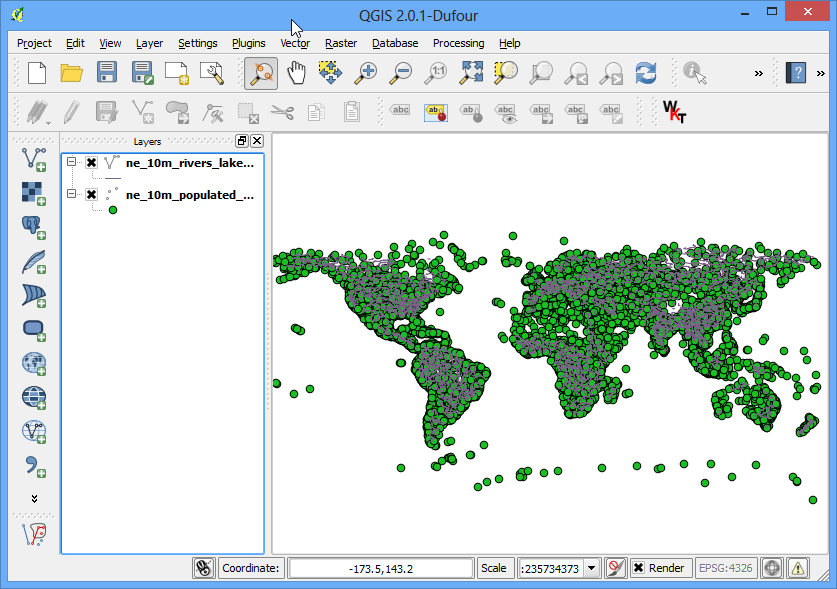Click the bottom sidebar vector tool icon
Viewport: 837px width, 589px height.
pyautogui.click(x=34, y=534)
